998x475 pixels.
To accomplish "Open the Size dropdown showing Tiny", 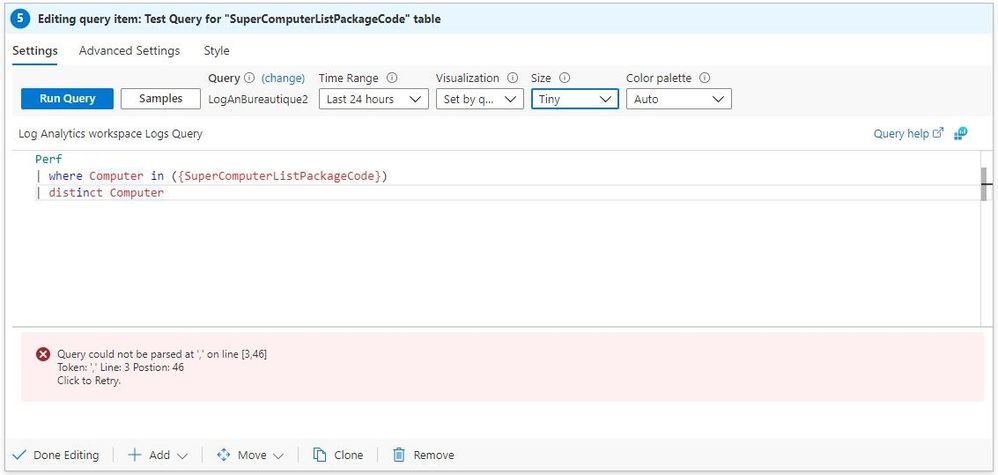I will 575,99.
